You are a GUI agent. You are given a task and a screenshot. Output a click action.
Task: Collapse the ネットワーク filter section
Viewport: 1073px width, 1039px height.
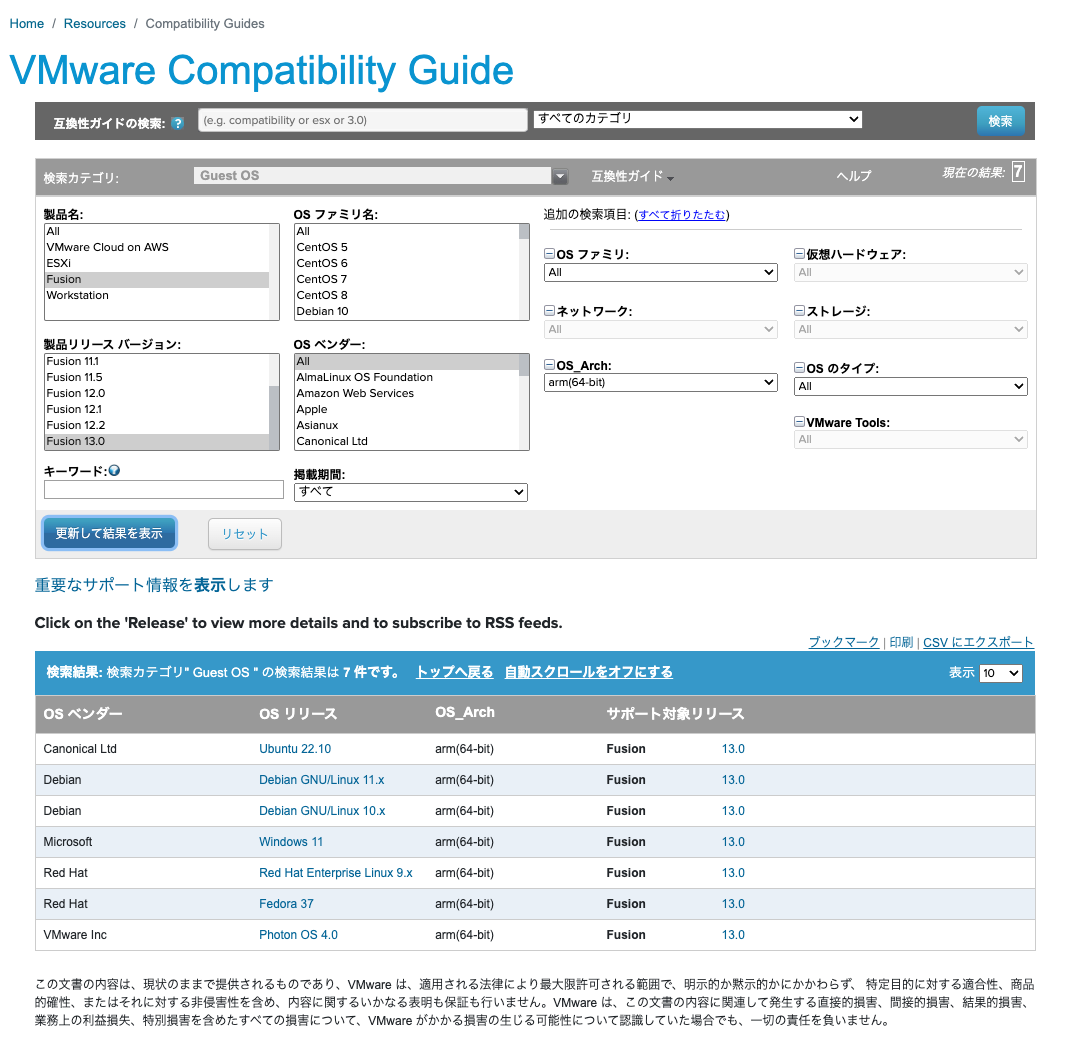(549, 310)
